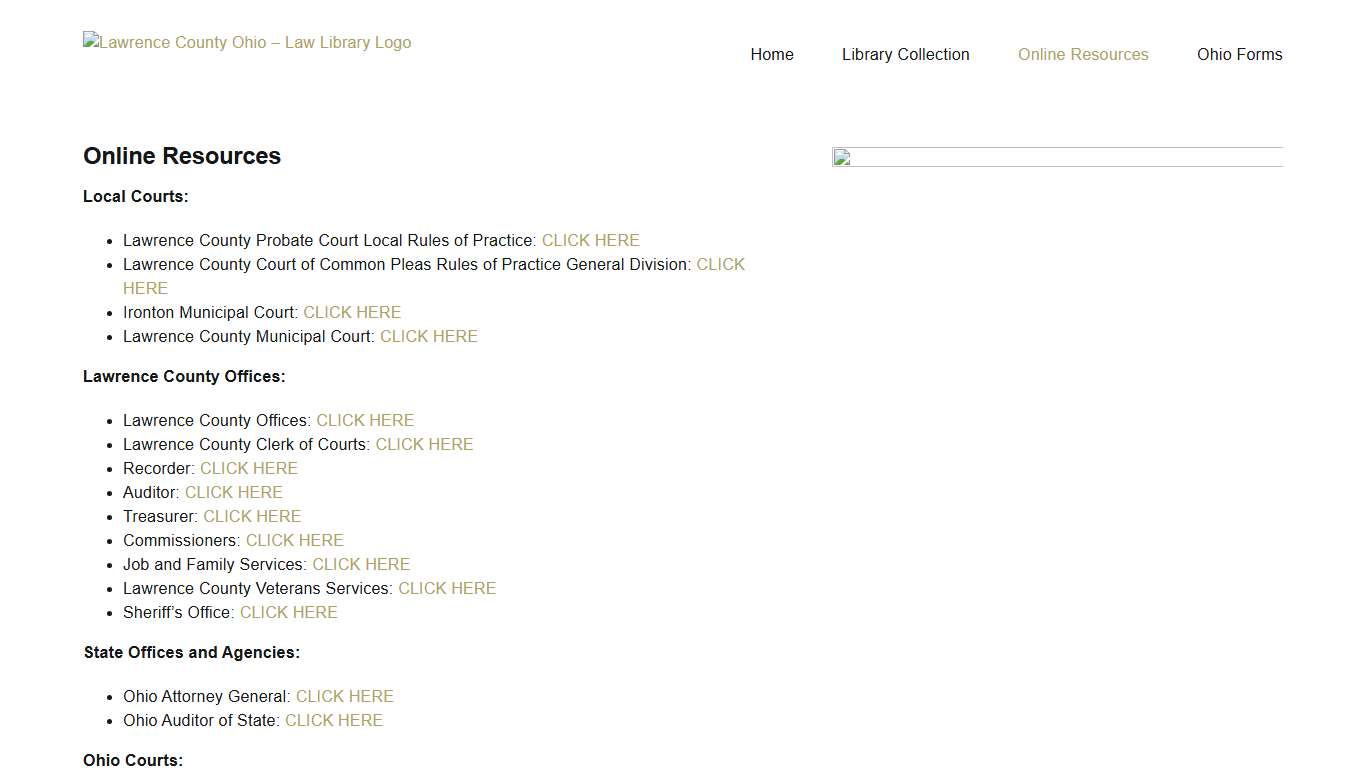Open the Ironton Municipal Court link
The width and height of the screenshot is (1366, 768).
coord(352,312)
